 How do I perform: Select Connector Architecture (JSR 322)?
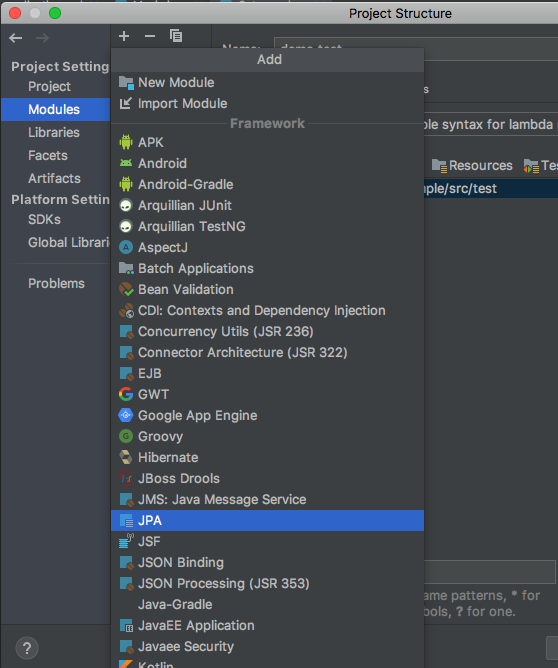[x=267, y=353]
